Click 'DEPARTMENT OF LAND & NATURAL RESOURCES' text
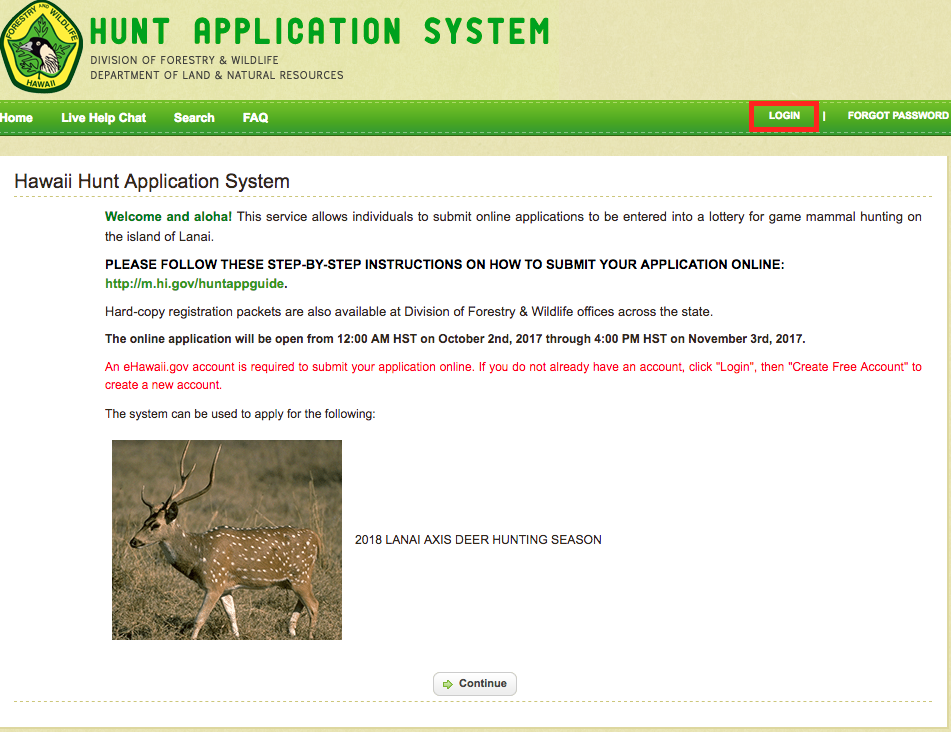Screen dimensions: 951x732 pos(217,75)
